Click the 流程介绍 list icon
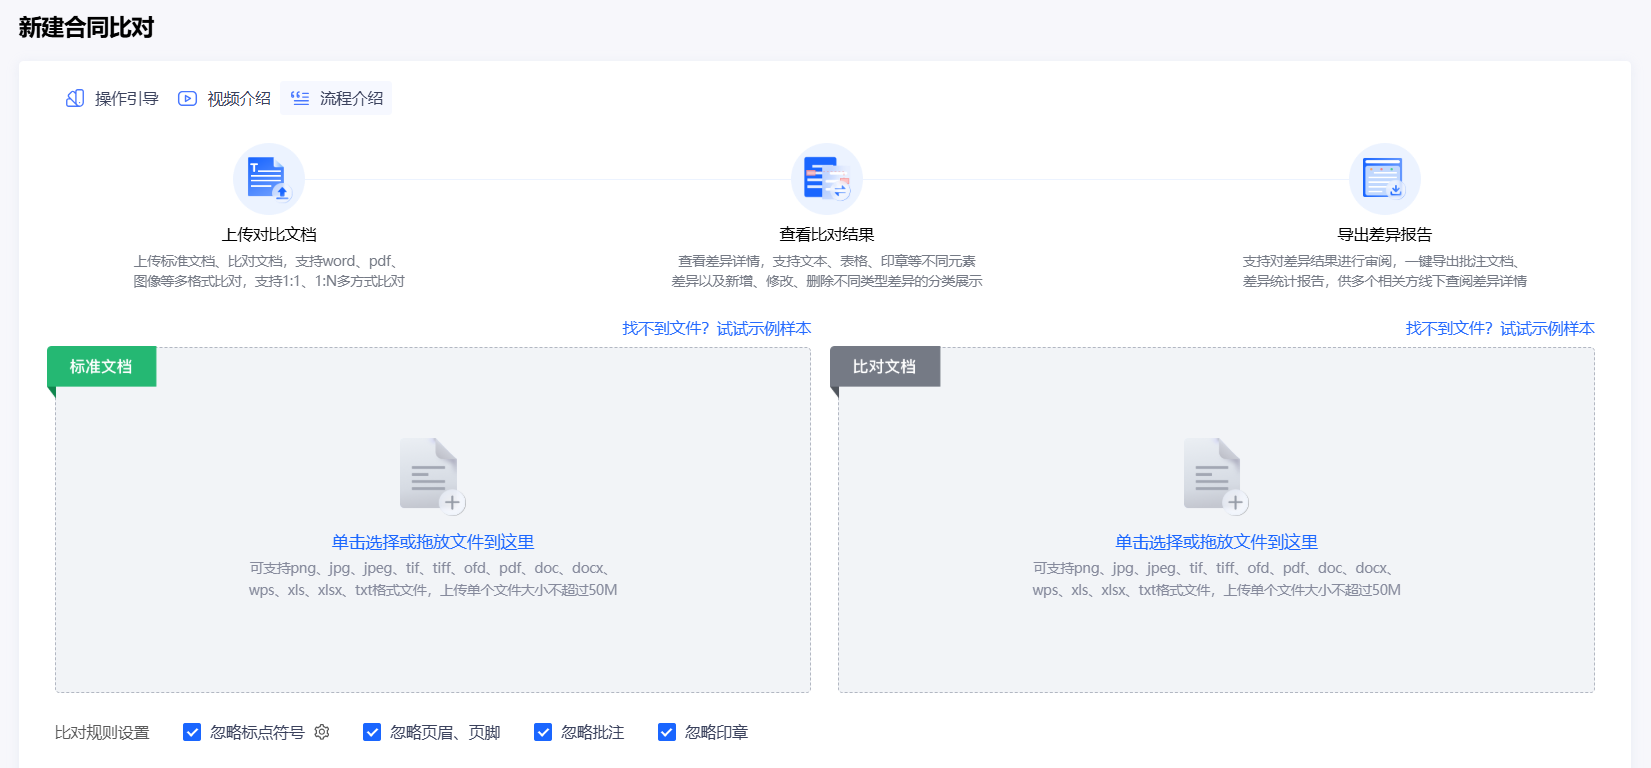 pos(300,98)
